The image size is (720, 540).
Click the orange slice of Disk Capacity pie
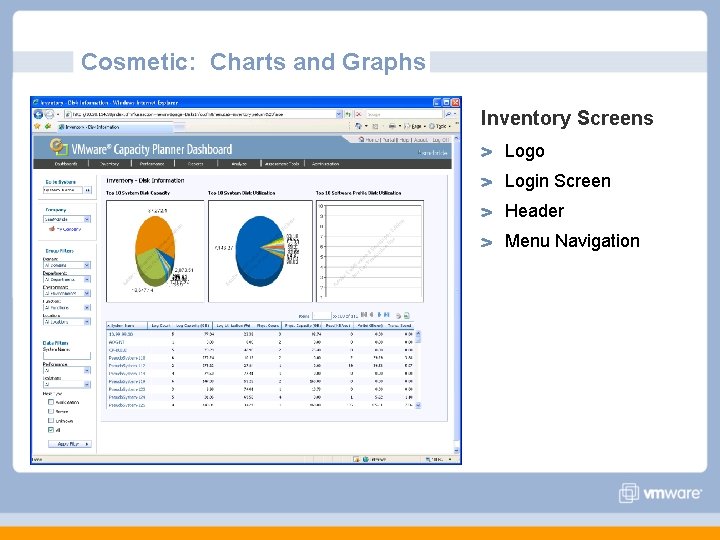point(154,233)
